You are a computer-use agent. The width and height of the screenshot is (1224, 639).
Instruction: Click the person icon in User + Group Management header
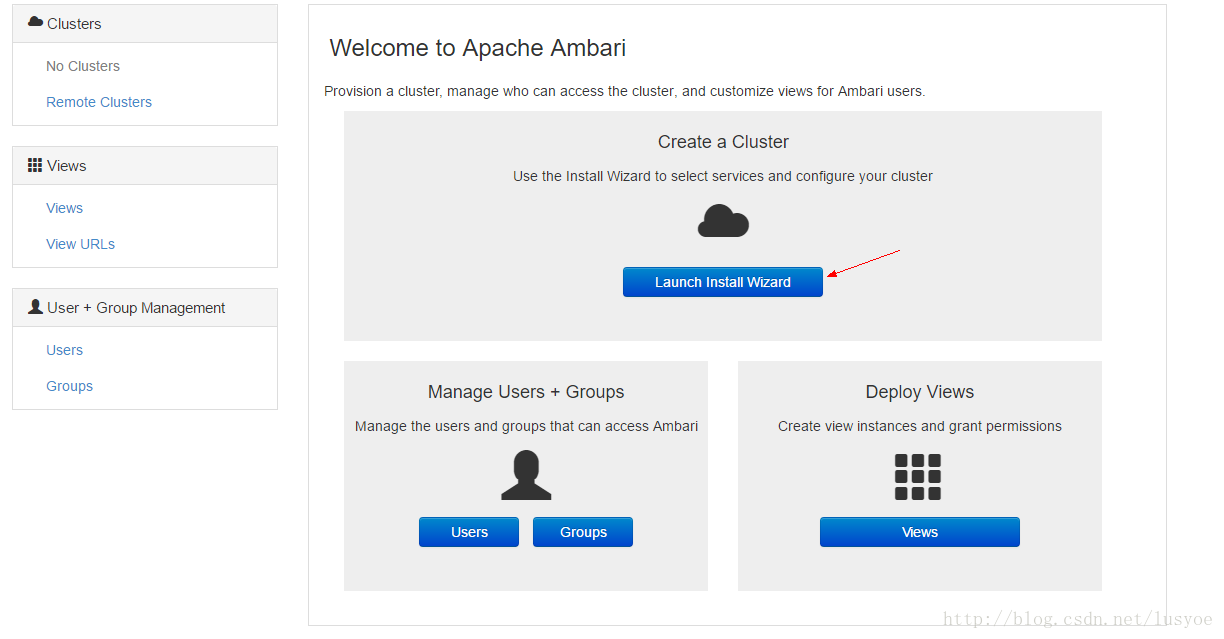(x=35, y=307)
